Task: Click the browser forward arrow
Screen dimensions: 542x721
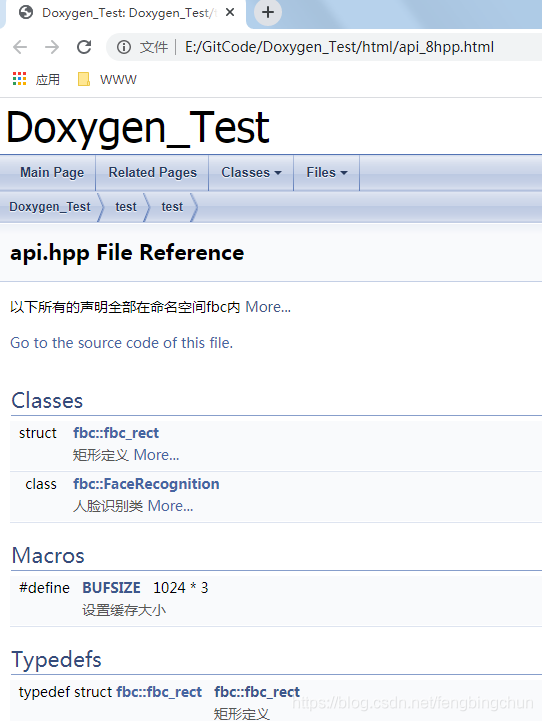Action: pos(52,47)
